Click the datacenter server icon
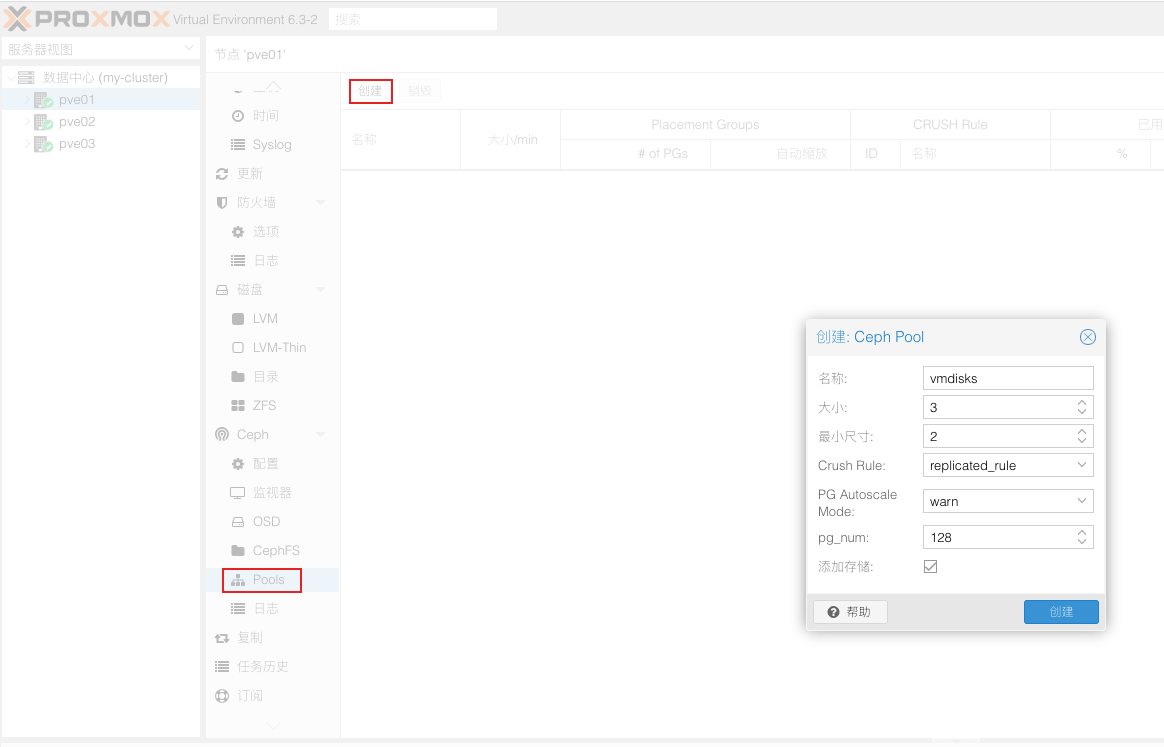1164x747 pixels. [26, 77]
